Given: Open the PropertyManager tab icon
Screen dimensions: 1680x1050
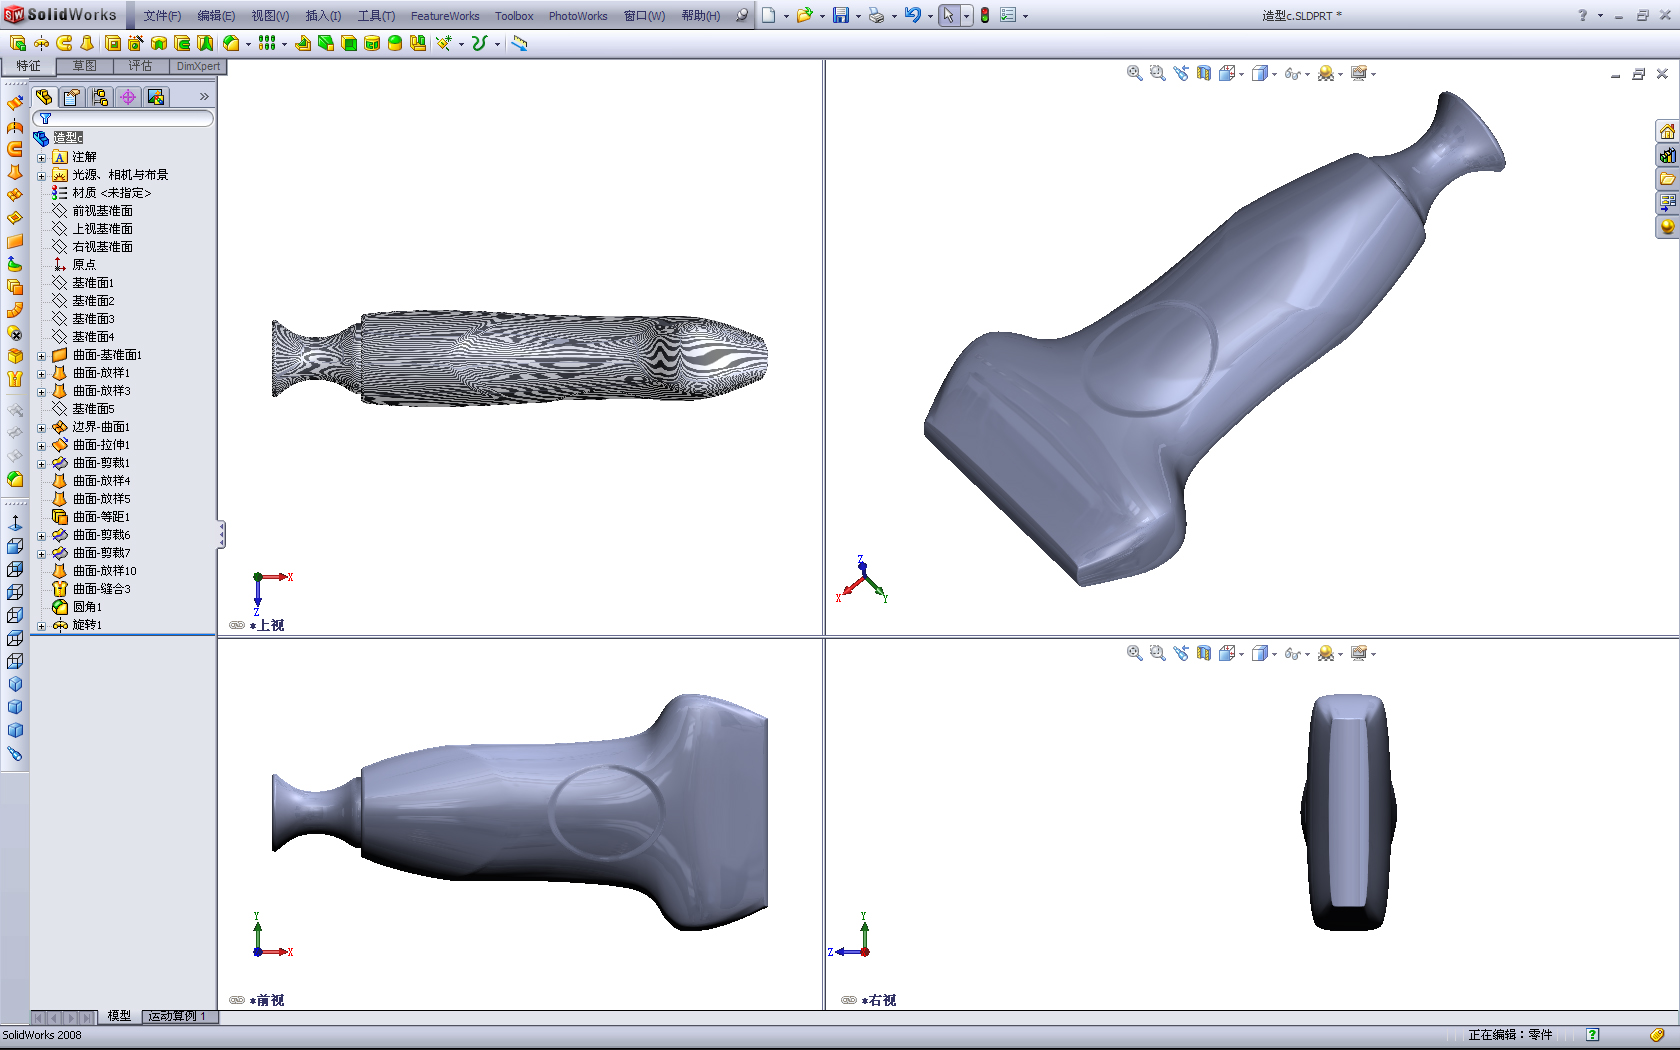Looking at the screenshot, I should pos(72,97).
